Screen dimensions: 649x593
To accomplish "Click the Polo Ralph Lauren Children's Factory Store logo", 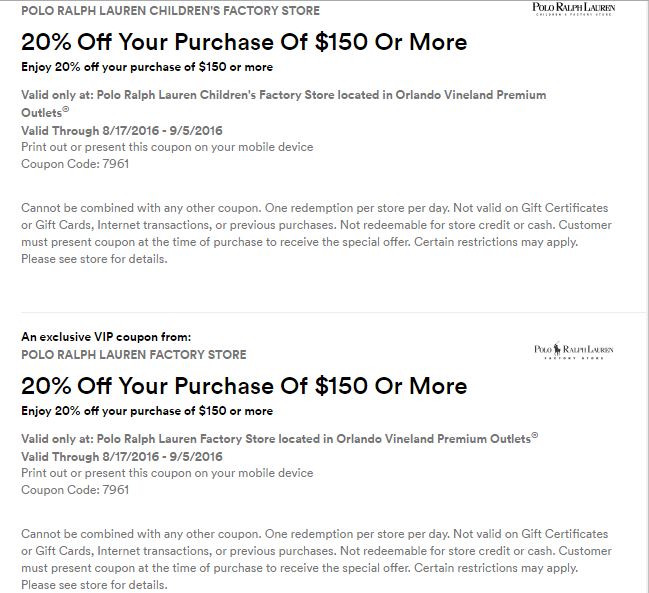I will click(574, 11).
